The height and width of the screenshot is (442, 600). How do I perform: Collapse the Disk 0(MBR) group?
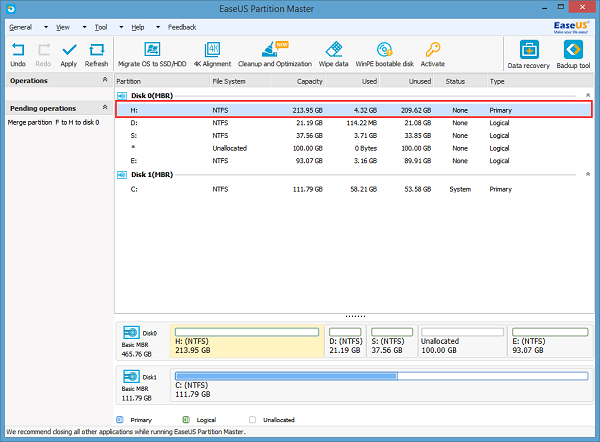pyautogui.click(x=588, y=95)
